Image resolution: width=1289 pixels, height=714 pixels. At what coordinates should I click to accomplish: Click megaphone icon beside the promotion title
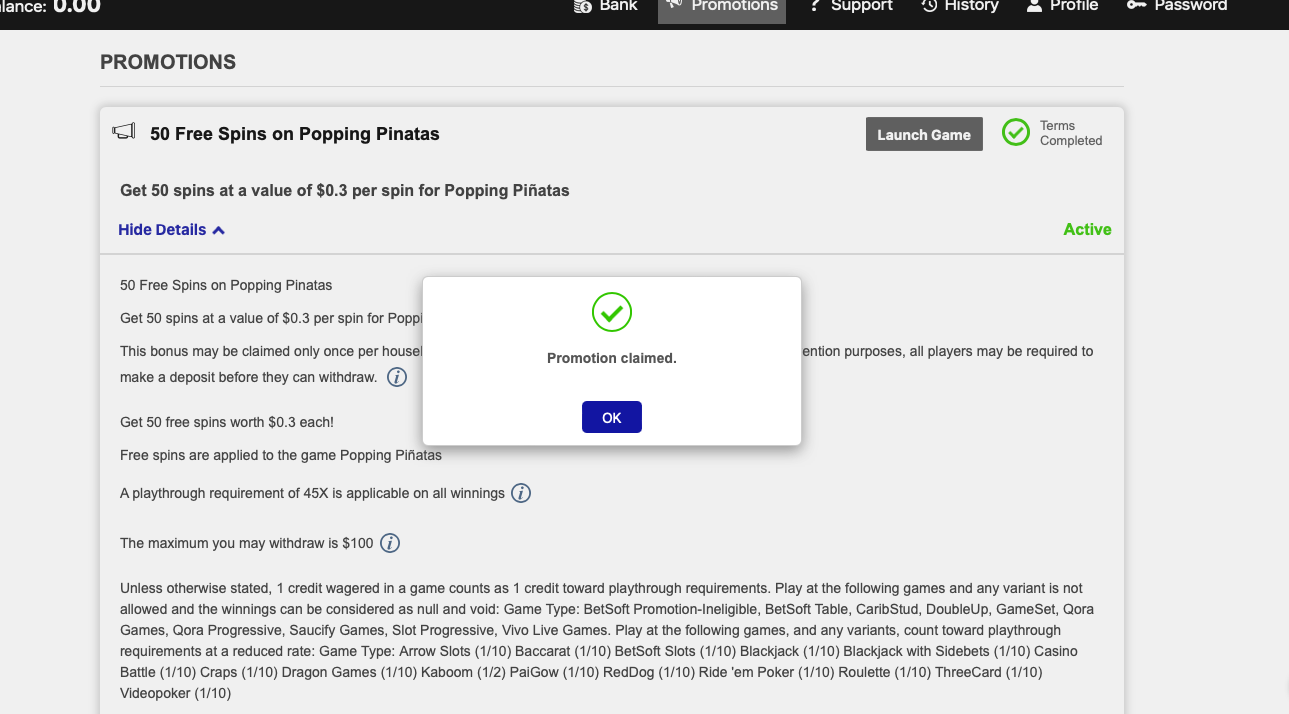coord(124,132)
